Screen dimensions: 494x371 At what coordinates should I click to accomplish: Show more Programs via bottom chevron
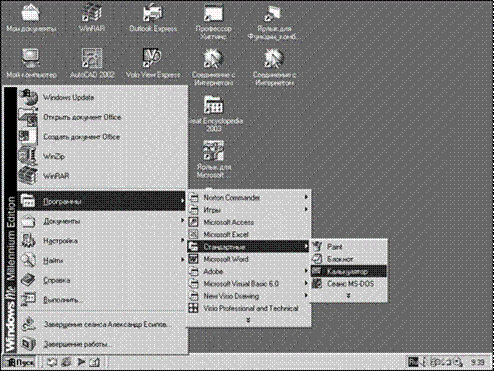248,320
